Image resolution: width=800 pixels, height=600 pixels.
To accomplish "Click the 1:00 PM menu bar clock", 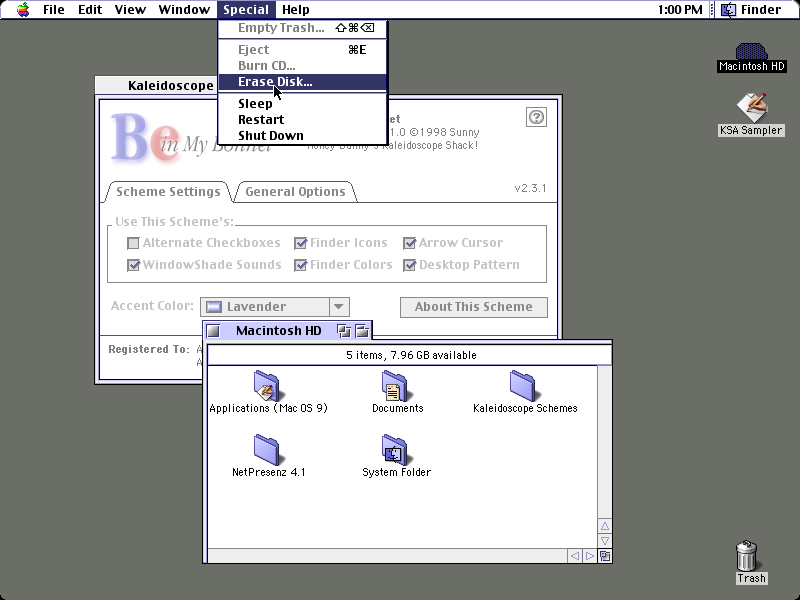I will (x=680, y=10).
